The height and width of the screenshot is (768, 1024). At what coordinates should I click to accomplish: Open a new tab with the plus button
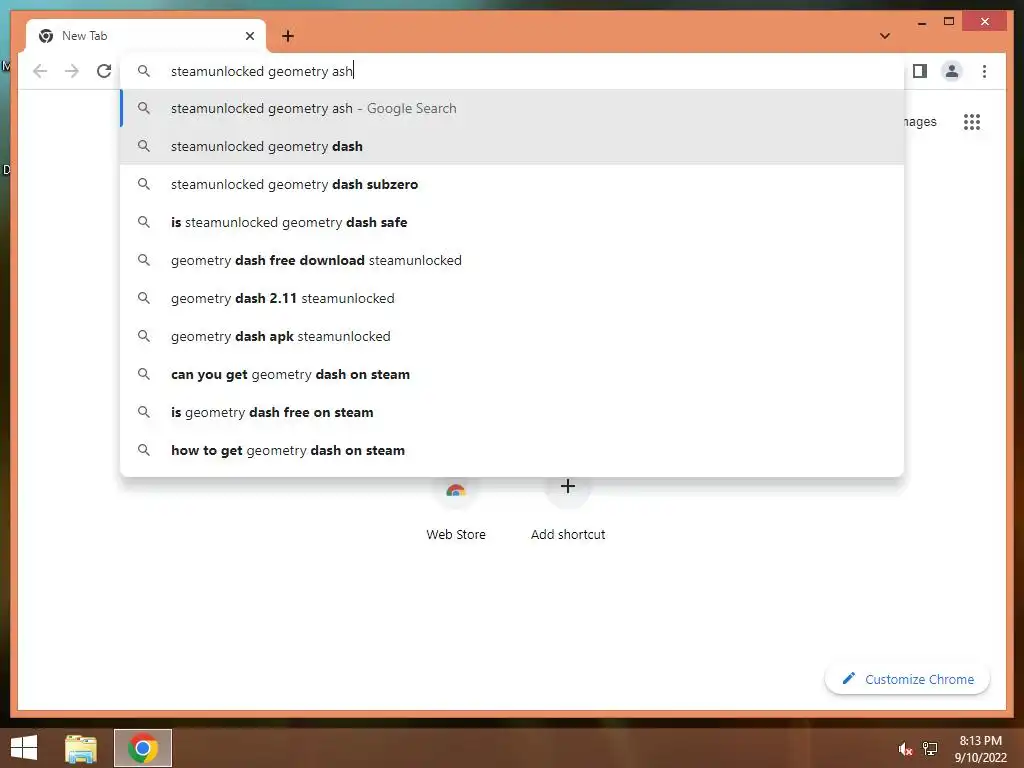(288, 36)
